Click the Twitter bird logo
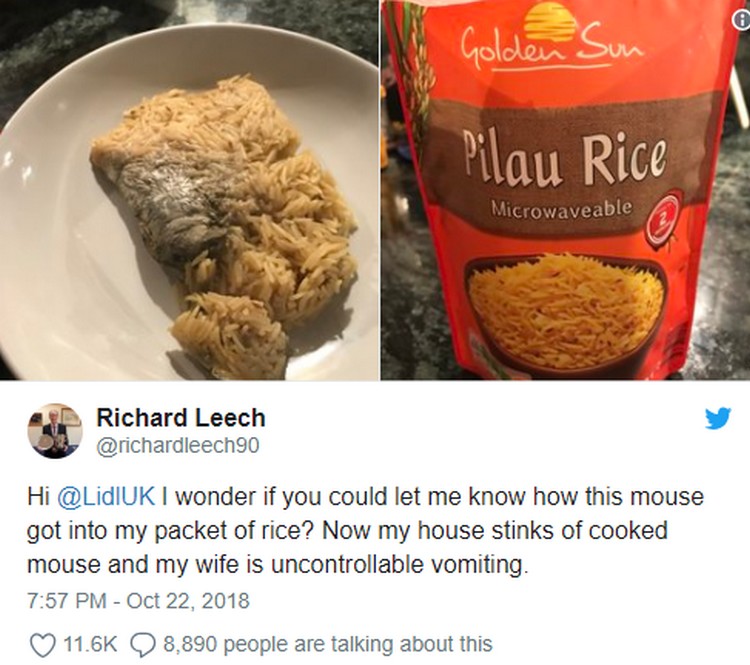The image size is (750, 665). point(717,419)
